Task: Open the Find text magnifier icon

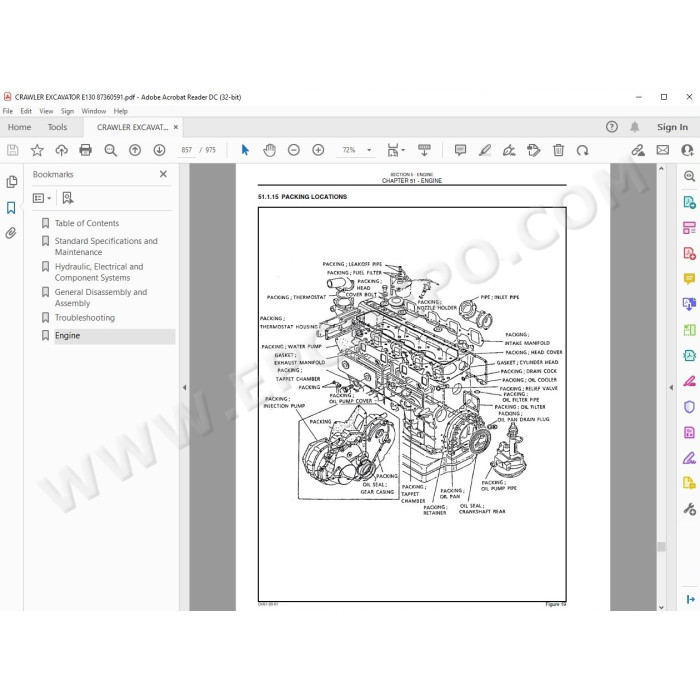Action: (x=110, y=150)
